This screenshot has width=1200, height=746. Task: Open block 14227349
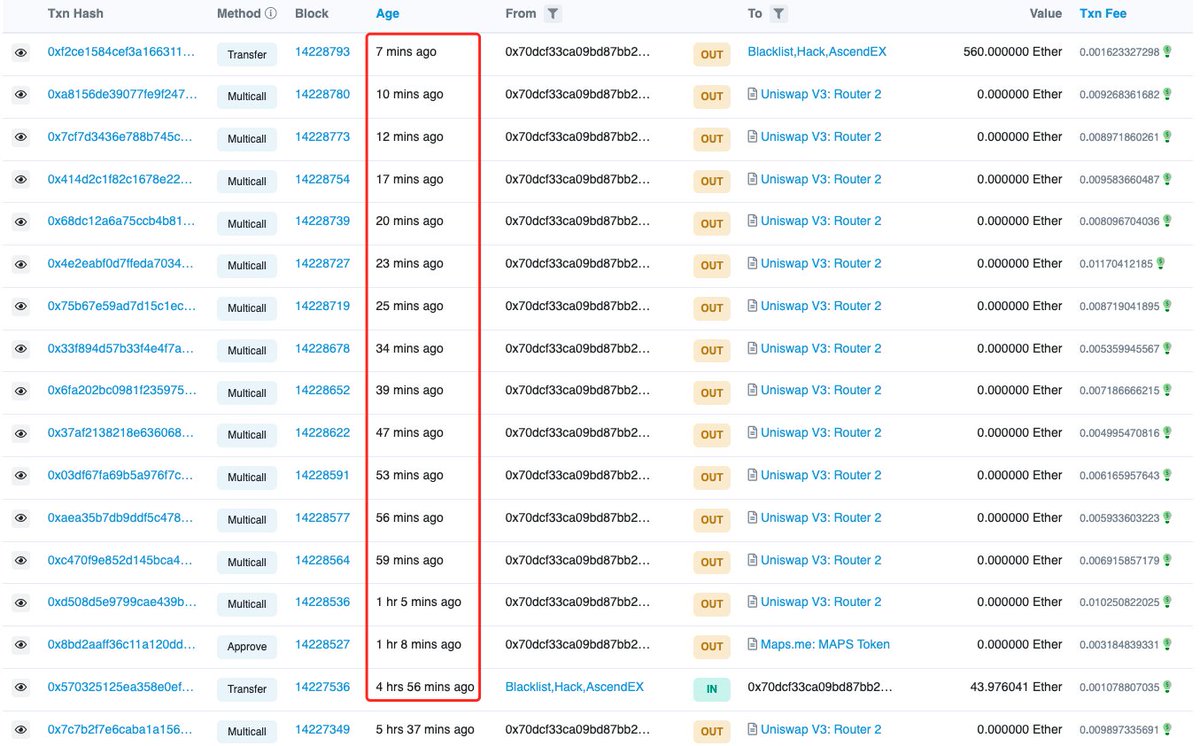coord(322,730)
